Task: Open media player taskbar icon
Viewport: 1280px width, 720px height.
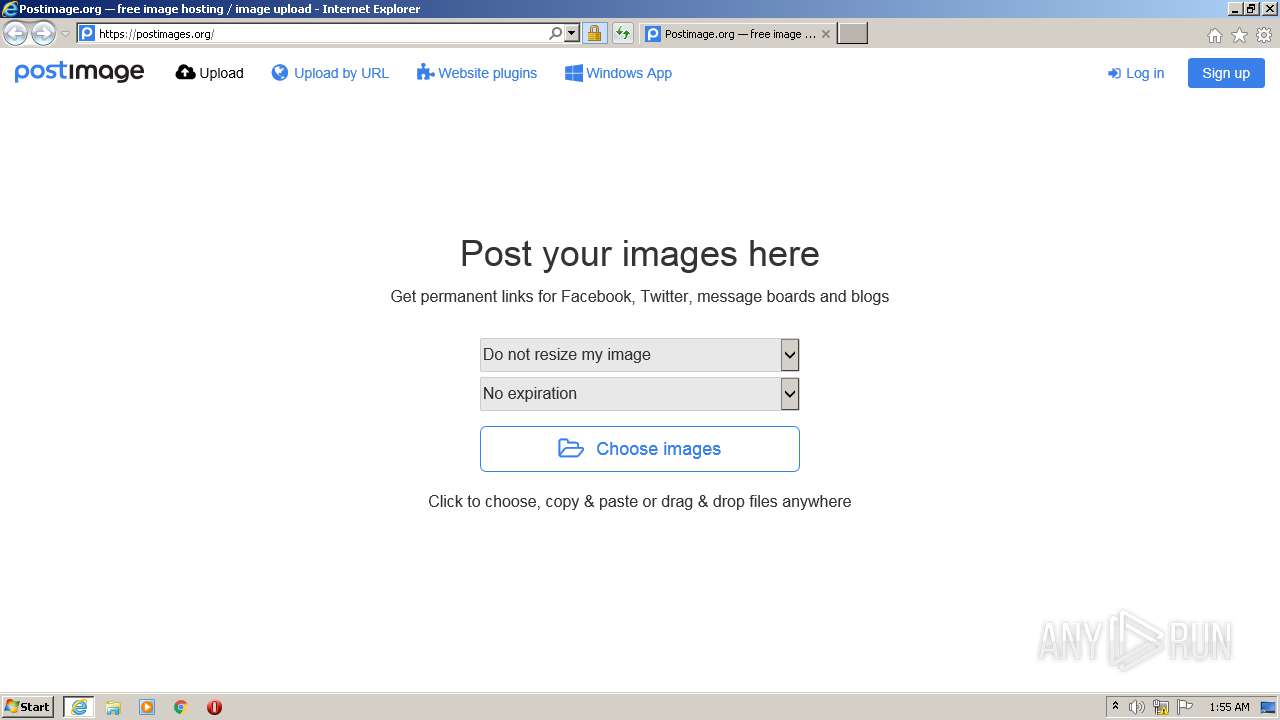Action: click(147, 707)
